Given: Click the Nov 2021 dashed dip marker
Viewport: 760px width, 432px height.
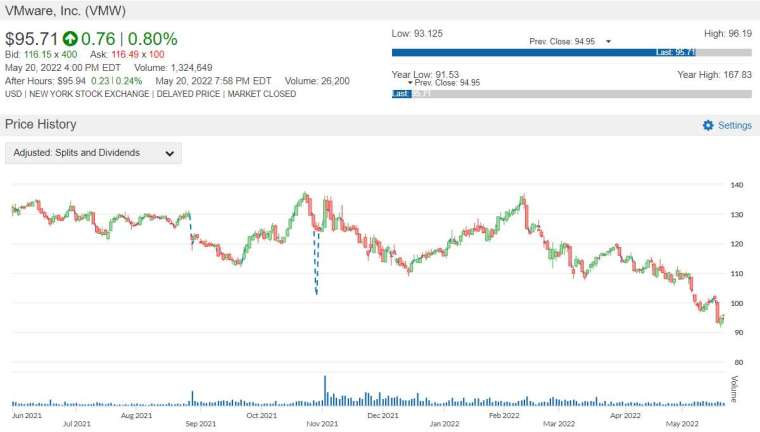Looking at the screenshot, I should pyautogui.click(x=316, y=262).
